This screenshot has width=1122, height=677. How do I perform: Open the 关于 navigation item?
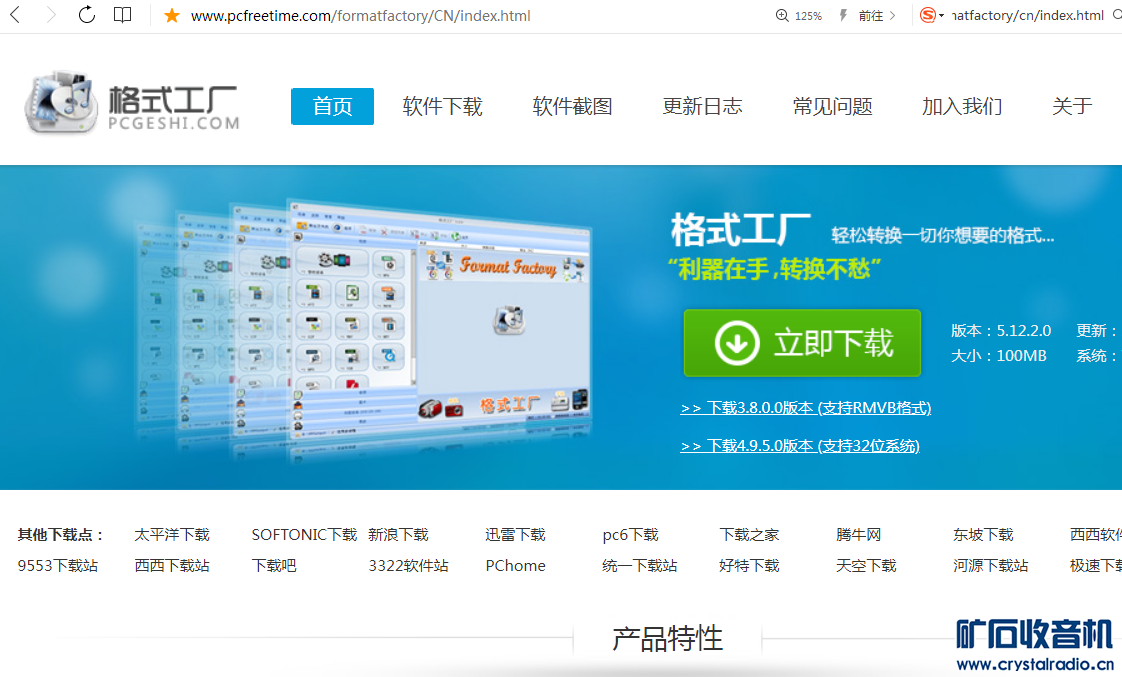pyautogui.click(x=1072, y=107)
